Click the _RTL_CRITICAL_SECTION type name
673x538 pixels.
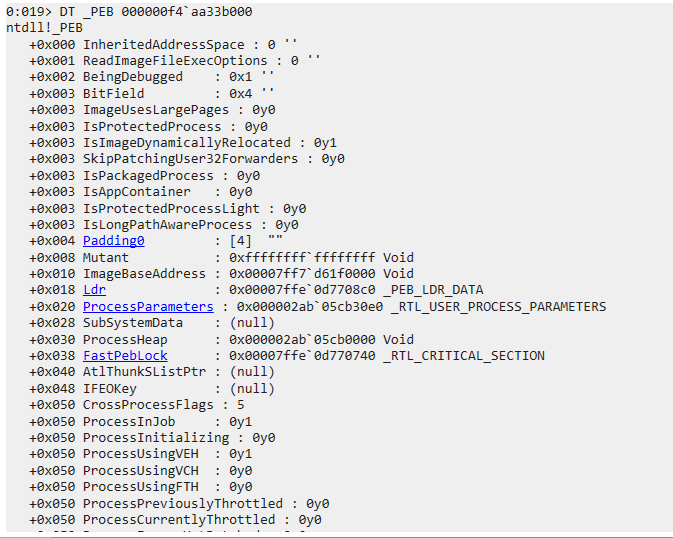[x=464, y=356]
